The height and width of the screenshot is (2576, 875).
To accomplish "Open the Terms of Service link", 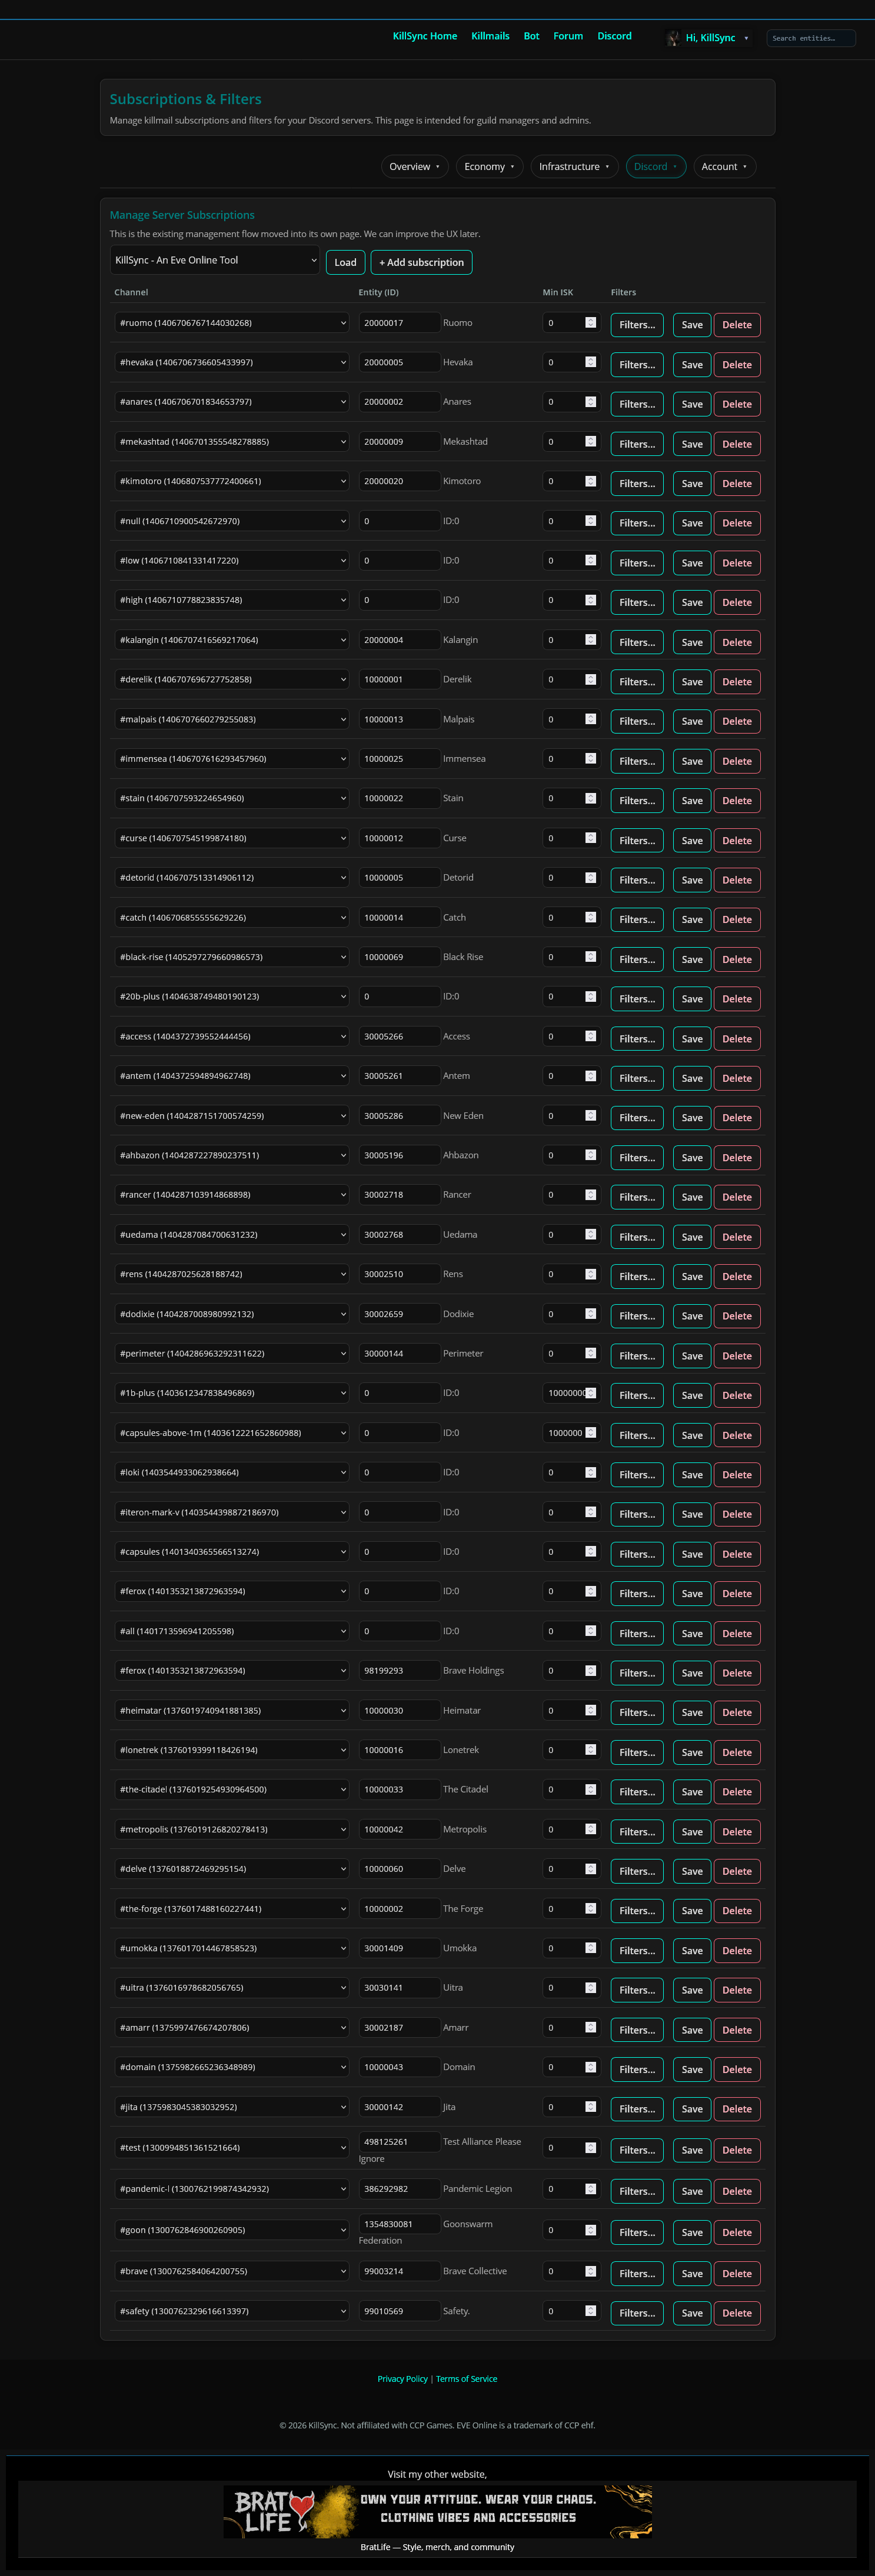I will 466,2379.
